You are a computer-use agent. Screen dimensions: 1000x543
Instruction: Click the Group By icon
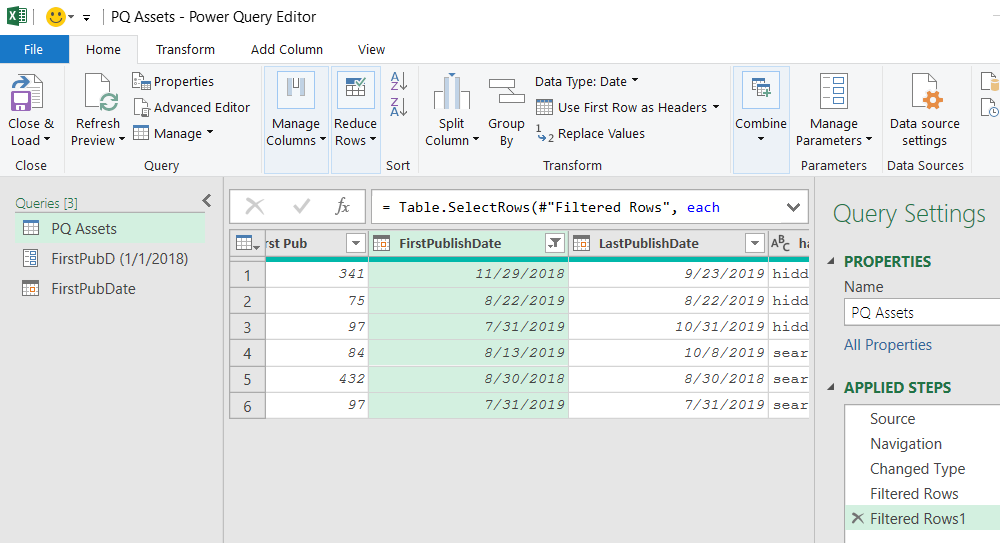(x=506, y=91)
